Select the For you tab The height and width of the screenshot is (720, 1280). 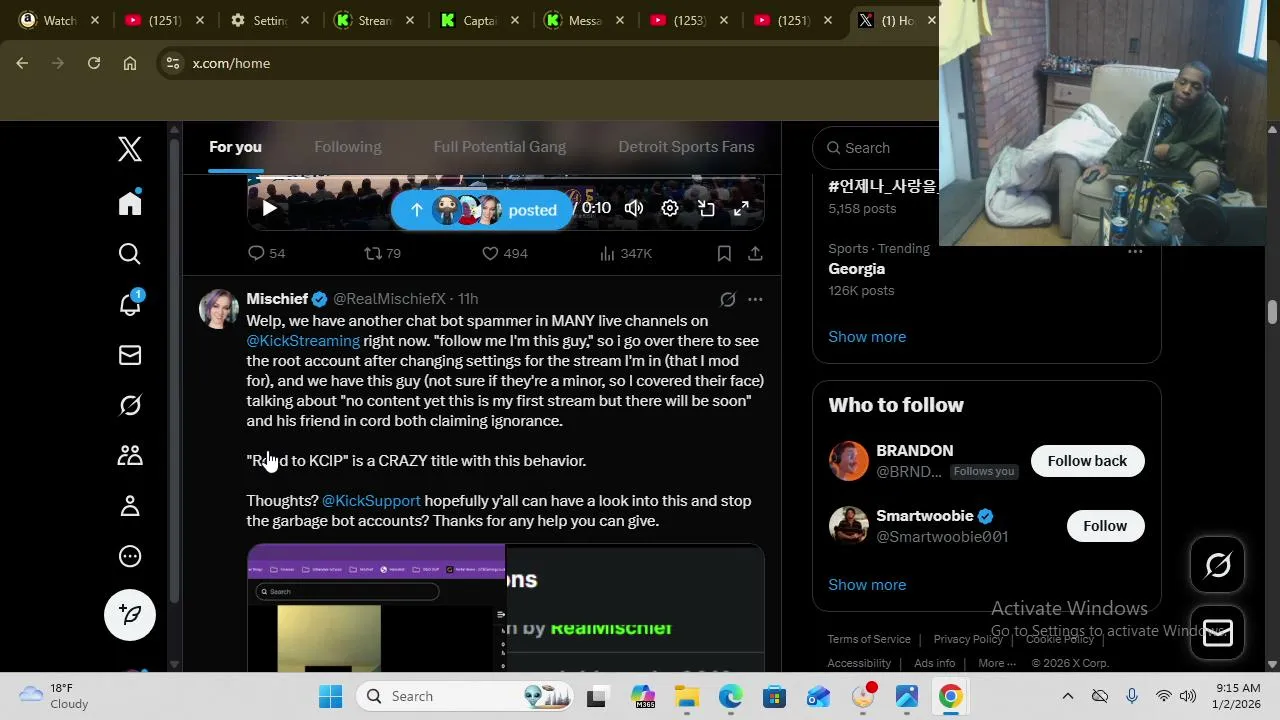235,147
